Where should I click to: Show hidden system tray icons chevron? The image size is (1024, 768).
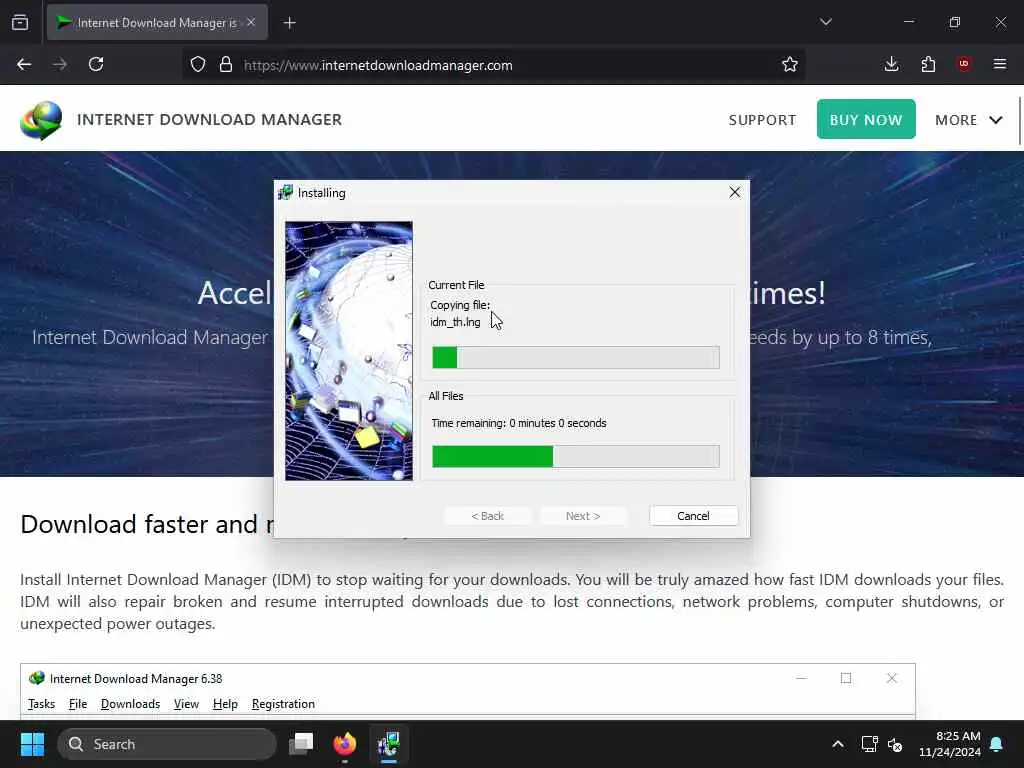tap(838, 744)
